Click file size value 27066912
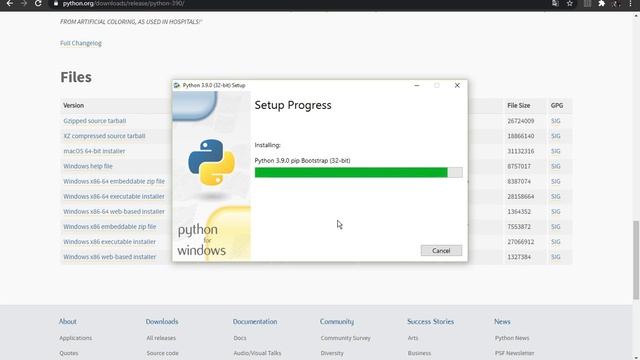This screenshot has width=640, height=360. click(x=521, y=242)
